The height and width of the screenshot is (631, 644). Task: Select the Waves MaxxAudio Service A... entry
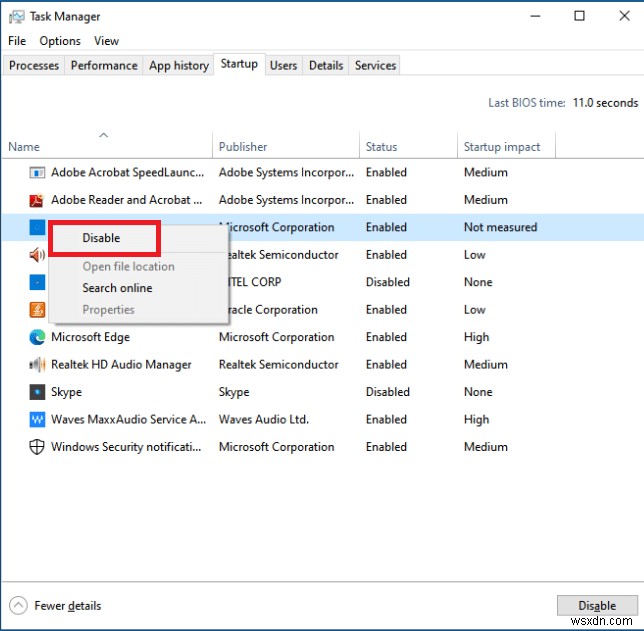[128, 419]
